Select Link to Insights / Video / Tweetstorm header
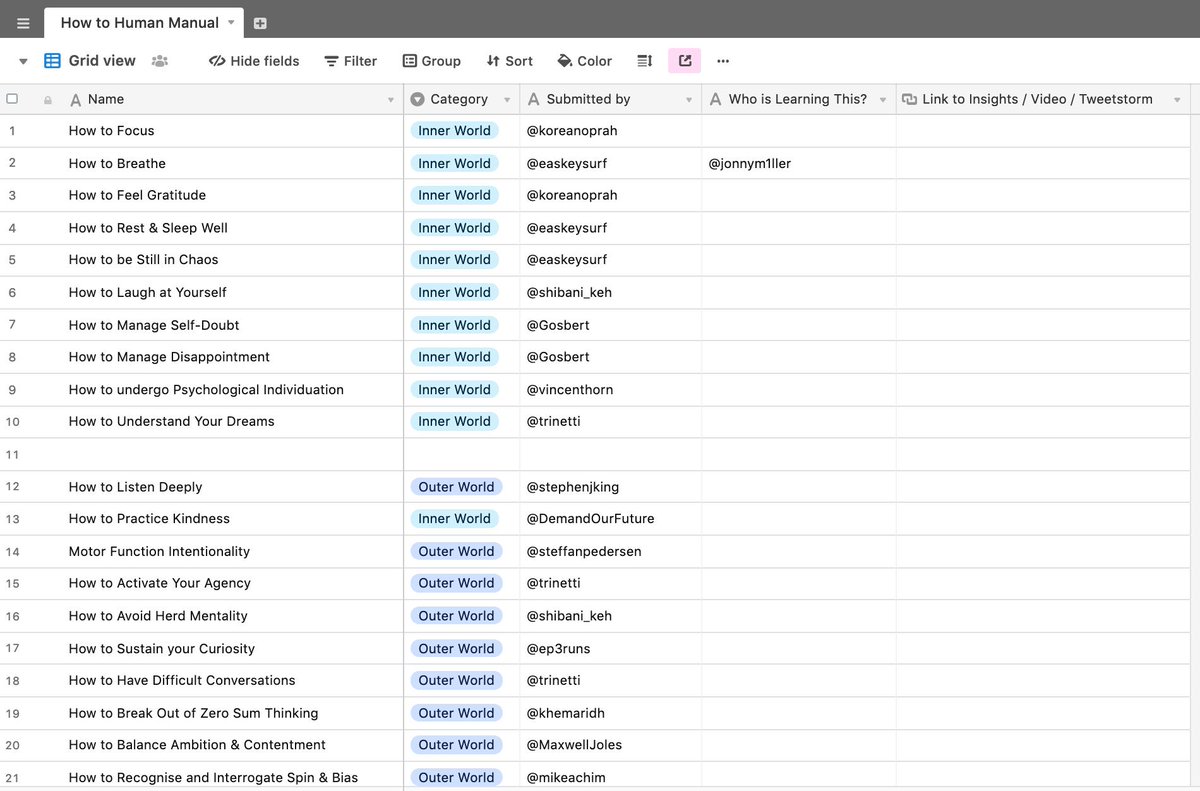Image resolution: width=1200 pixels, height=791 pixels. point(1043,99)
